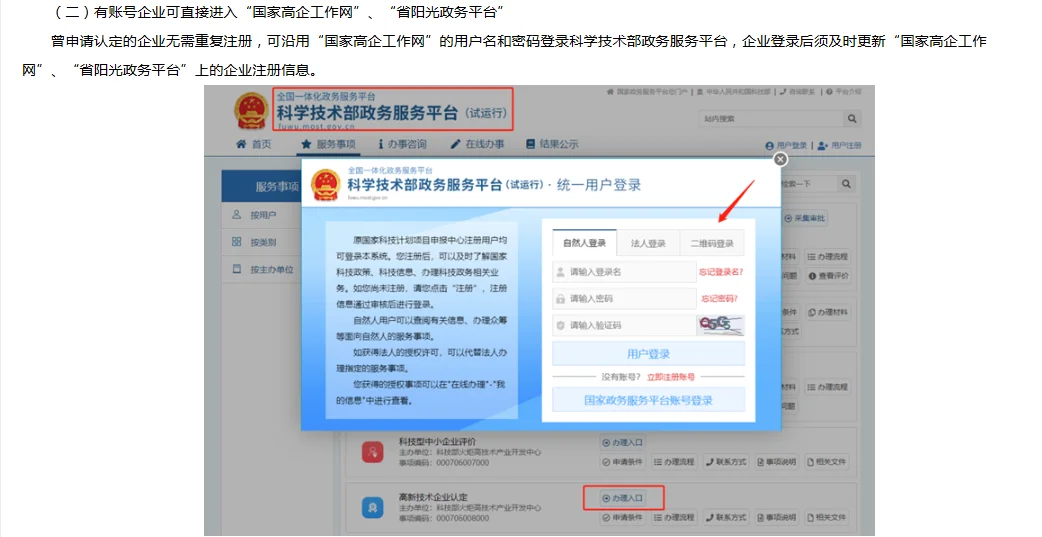This screenshot has height=537, width=1042.
Task: Open the 平台介绍 header link
Action: click(x=843, y=92)
